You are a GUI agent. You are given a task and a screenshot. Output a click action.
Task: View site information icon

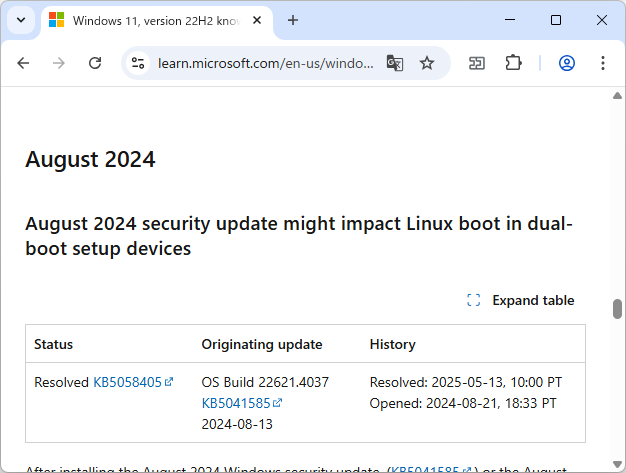coord(138,63)
